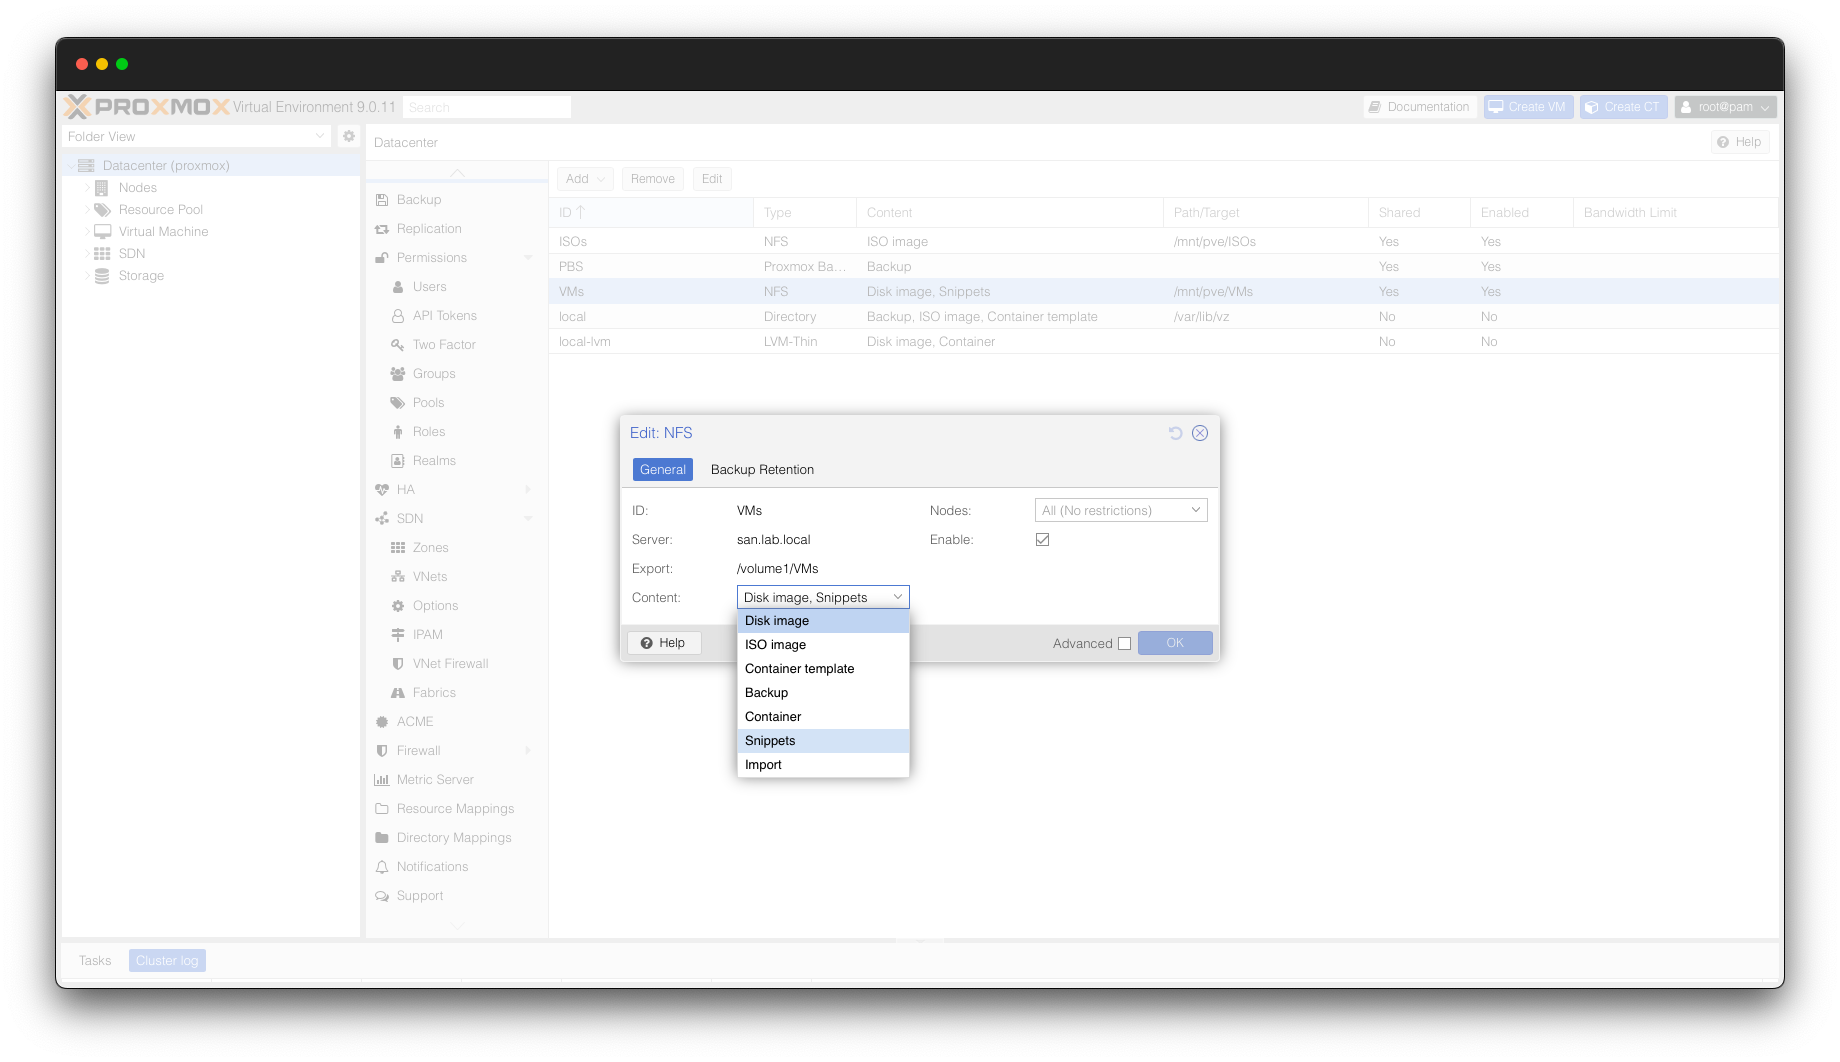Switch to the Backup Retention tab
The height and width of the screenshot is (1062, 1840).
pyautogui.click(x=762, y=470)
